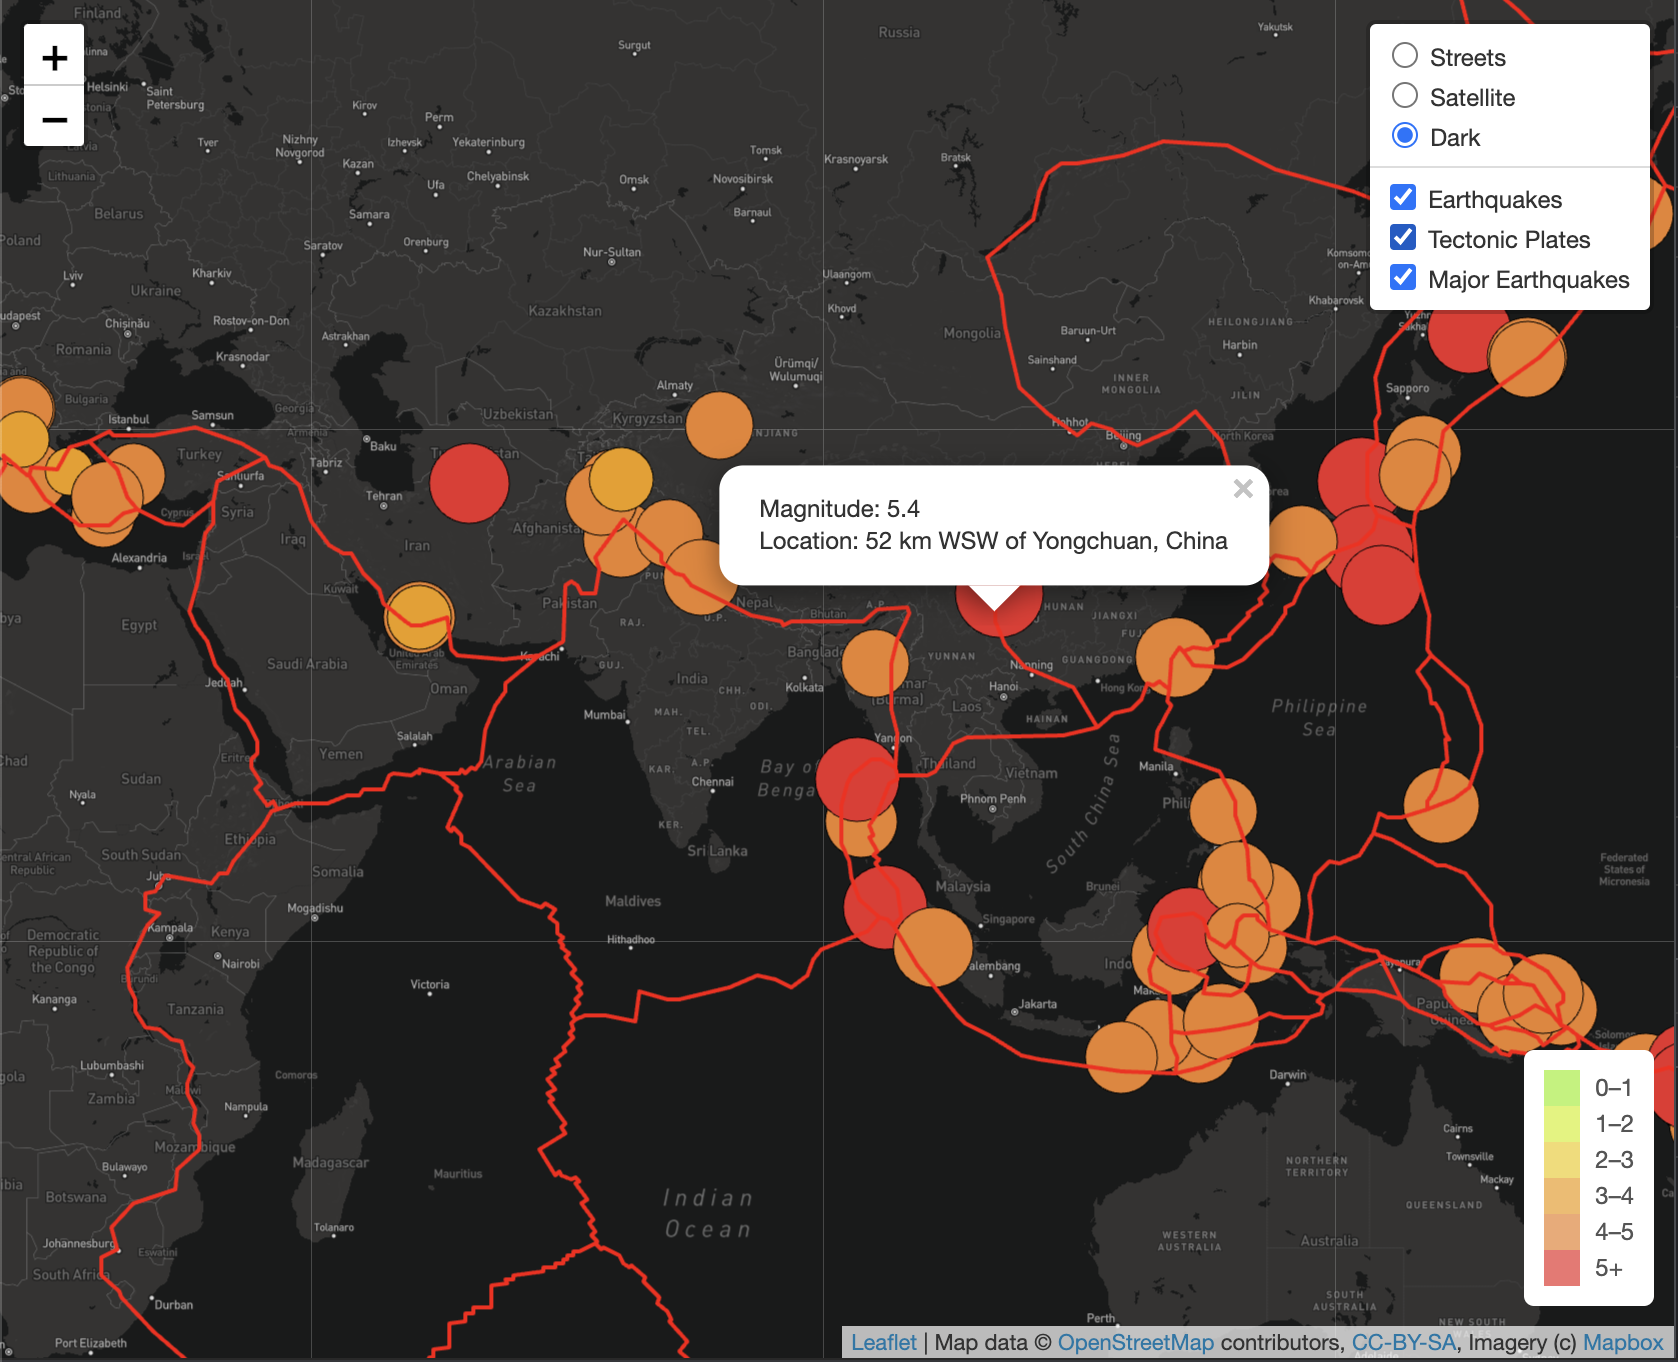The image size is (1678, 1362).
Task: Click the orange 3–4 legend swatch
Action: (1561, 1195)
